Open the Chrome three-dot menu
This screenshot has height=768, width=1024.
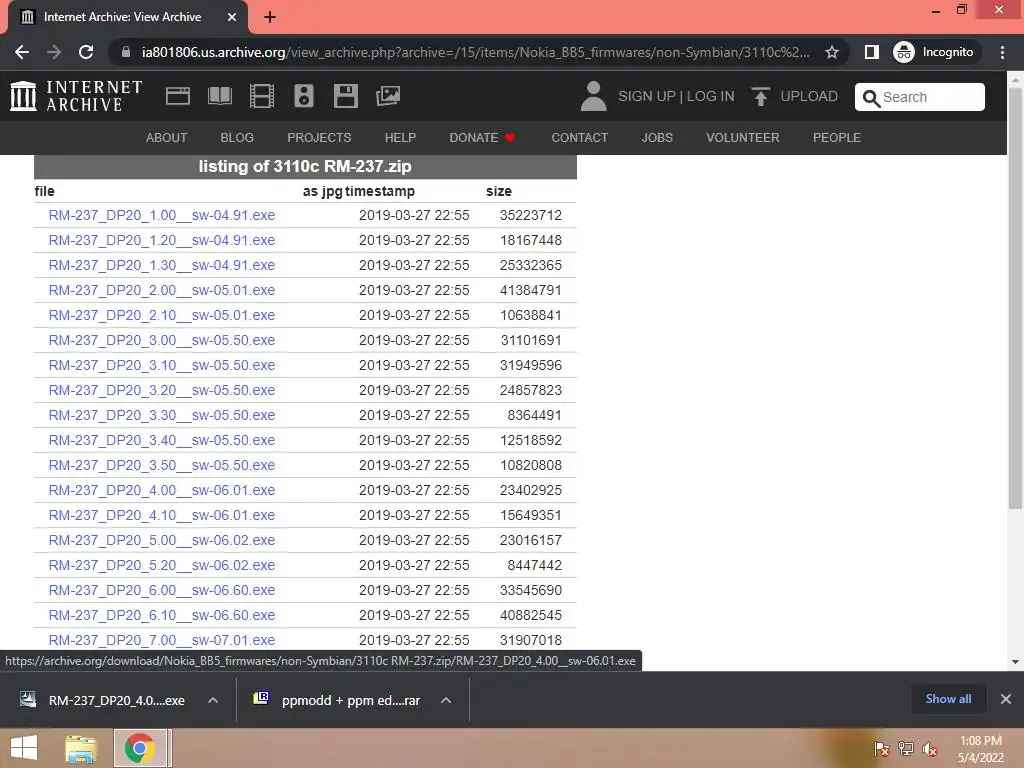pyautogui.click(x=1002, y=52)
